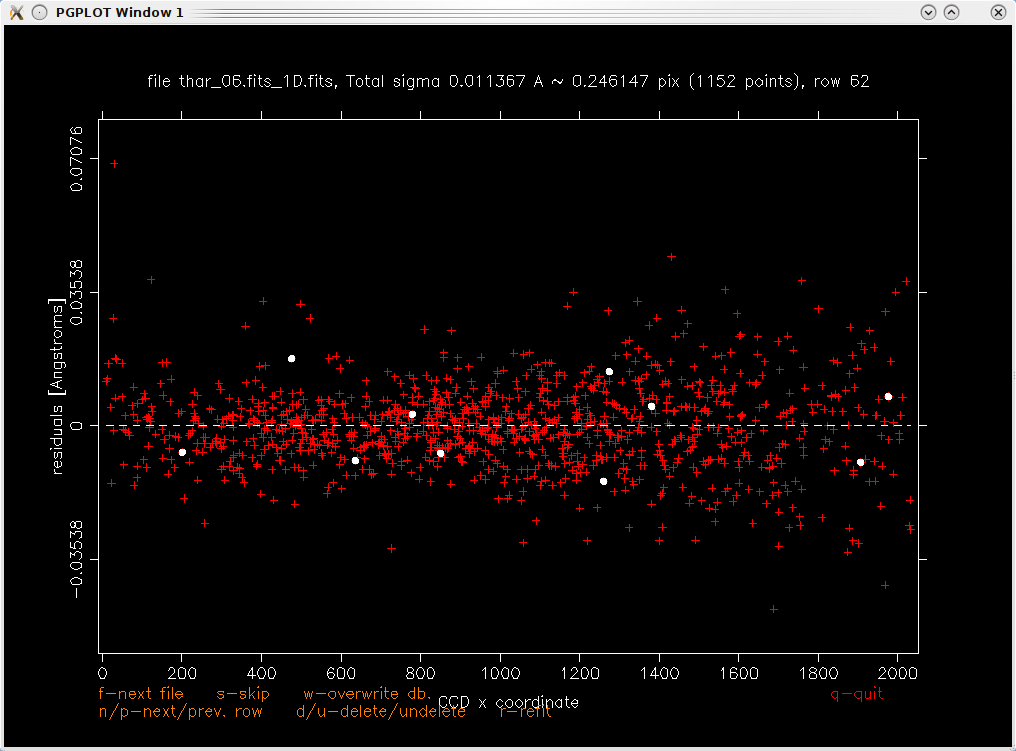The height and width of the screenshot is (751, 1016).
Task: Click the 'residuals [Angstroms]' axis label
Action: coord(58,387)
